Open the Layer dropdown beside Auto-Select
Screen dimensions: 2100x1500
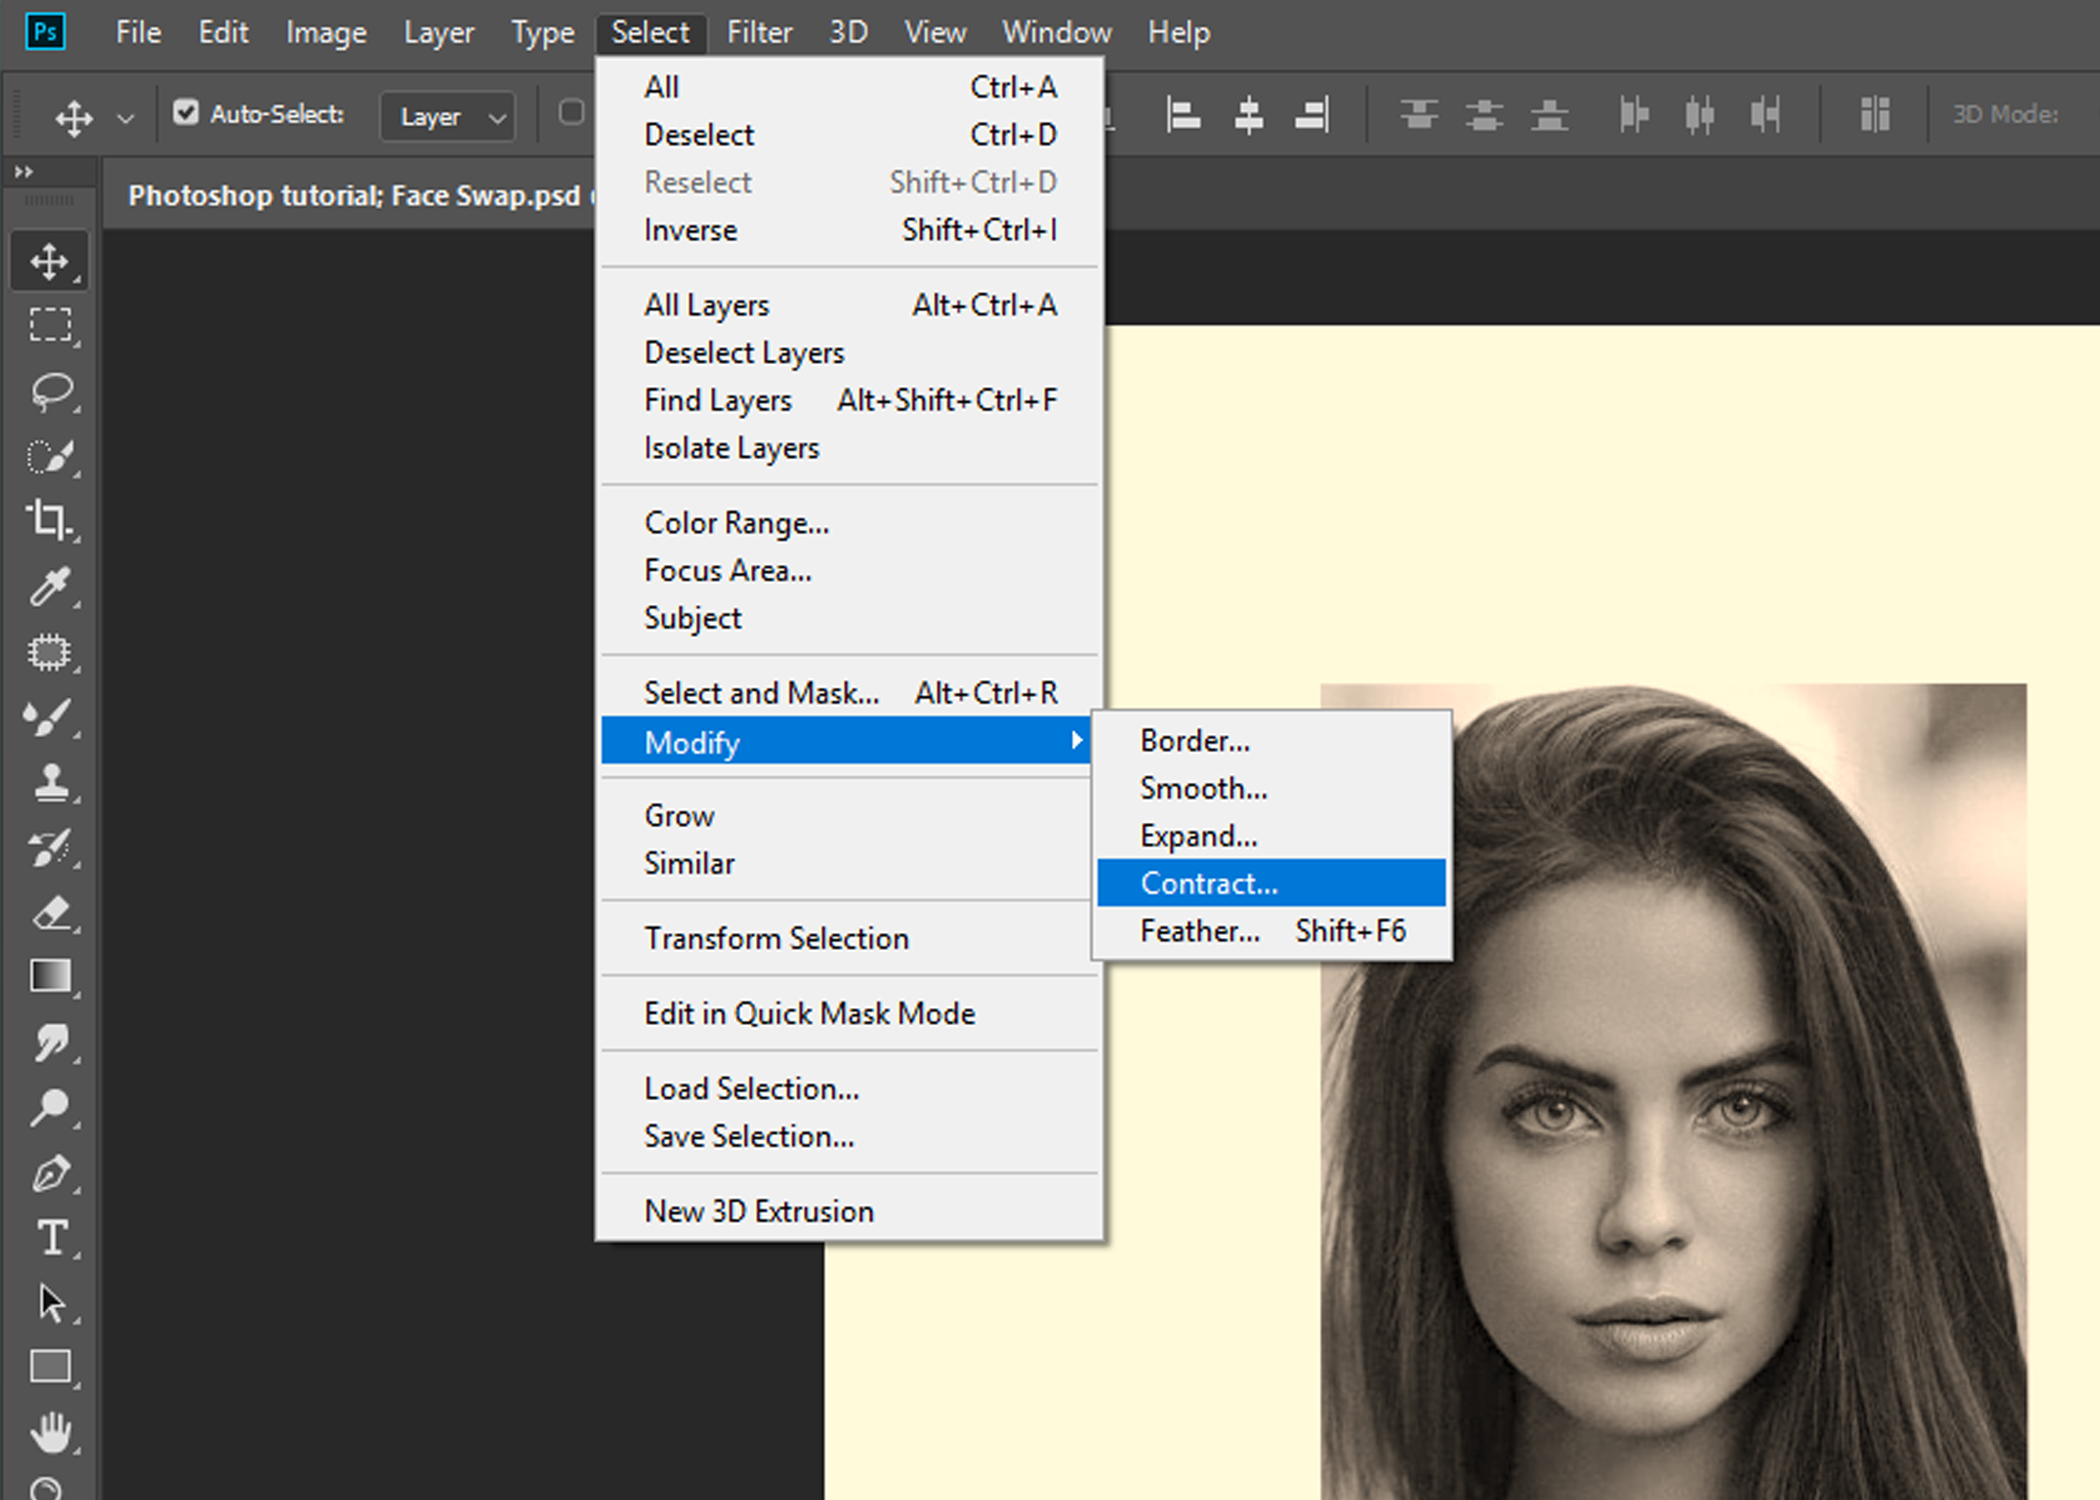(447, 116)
